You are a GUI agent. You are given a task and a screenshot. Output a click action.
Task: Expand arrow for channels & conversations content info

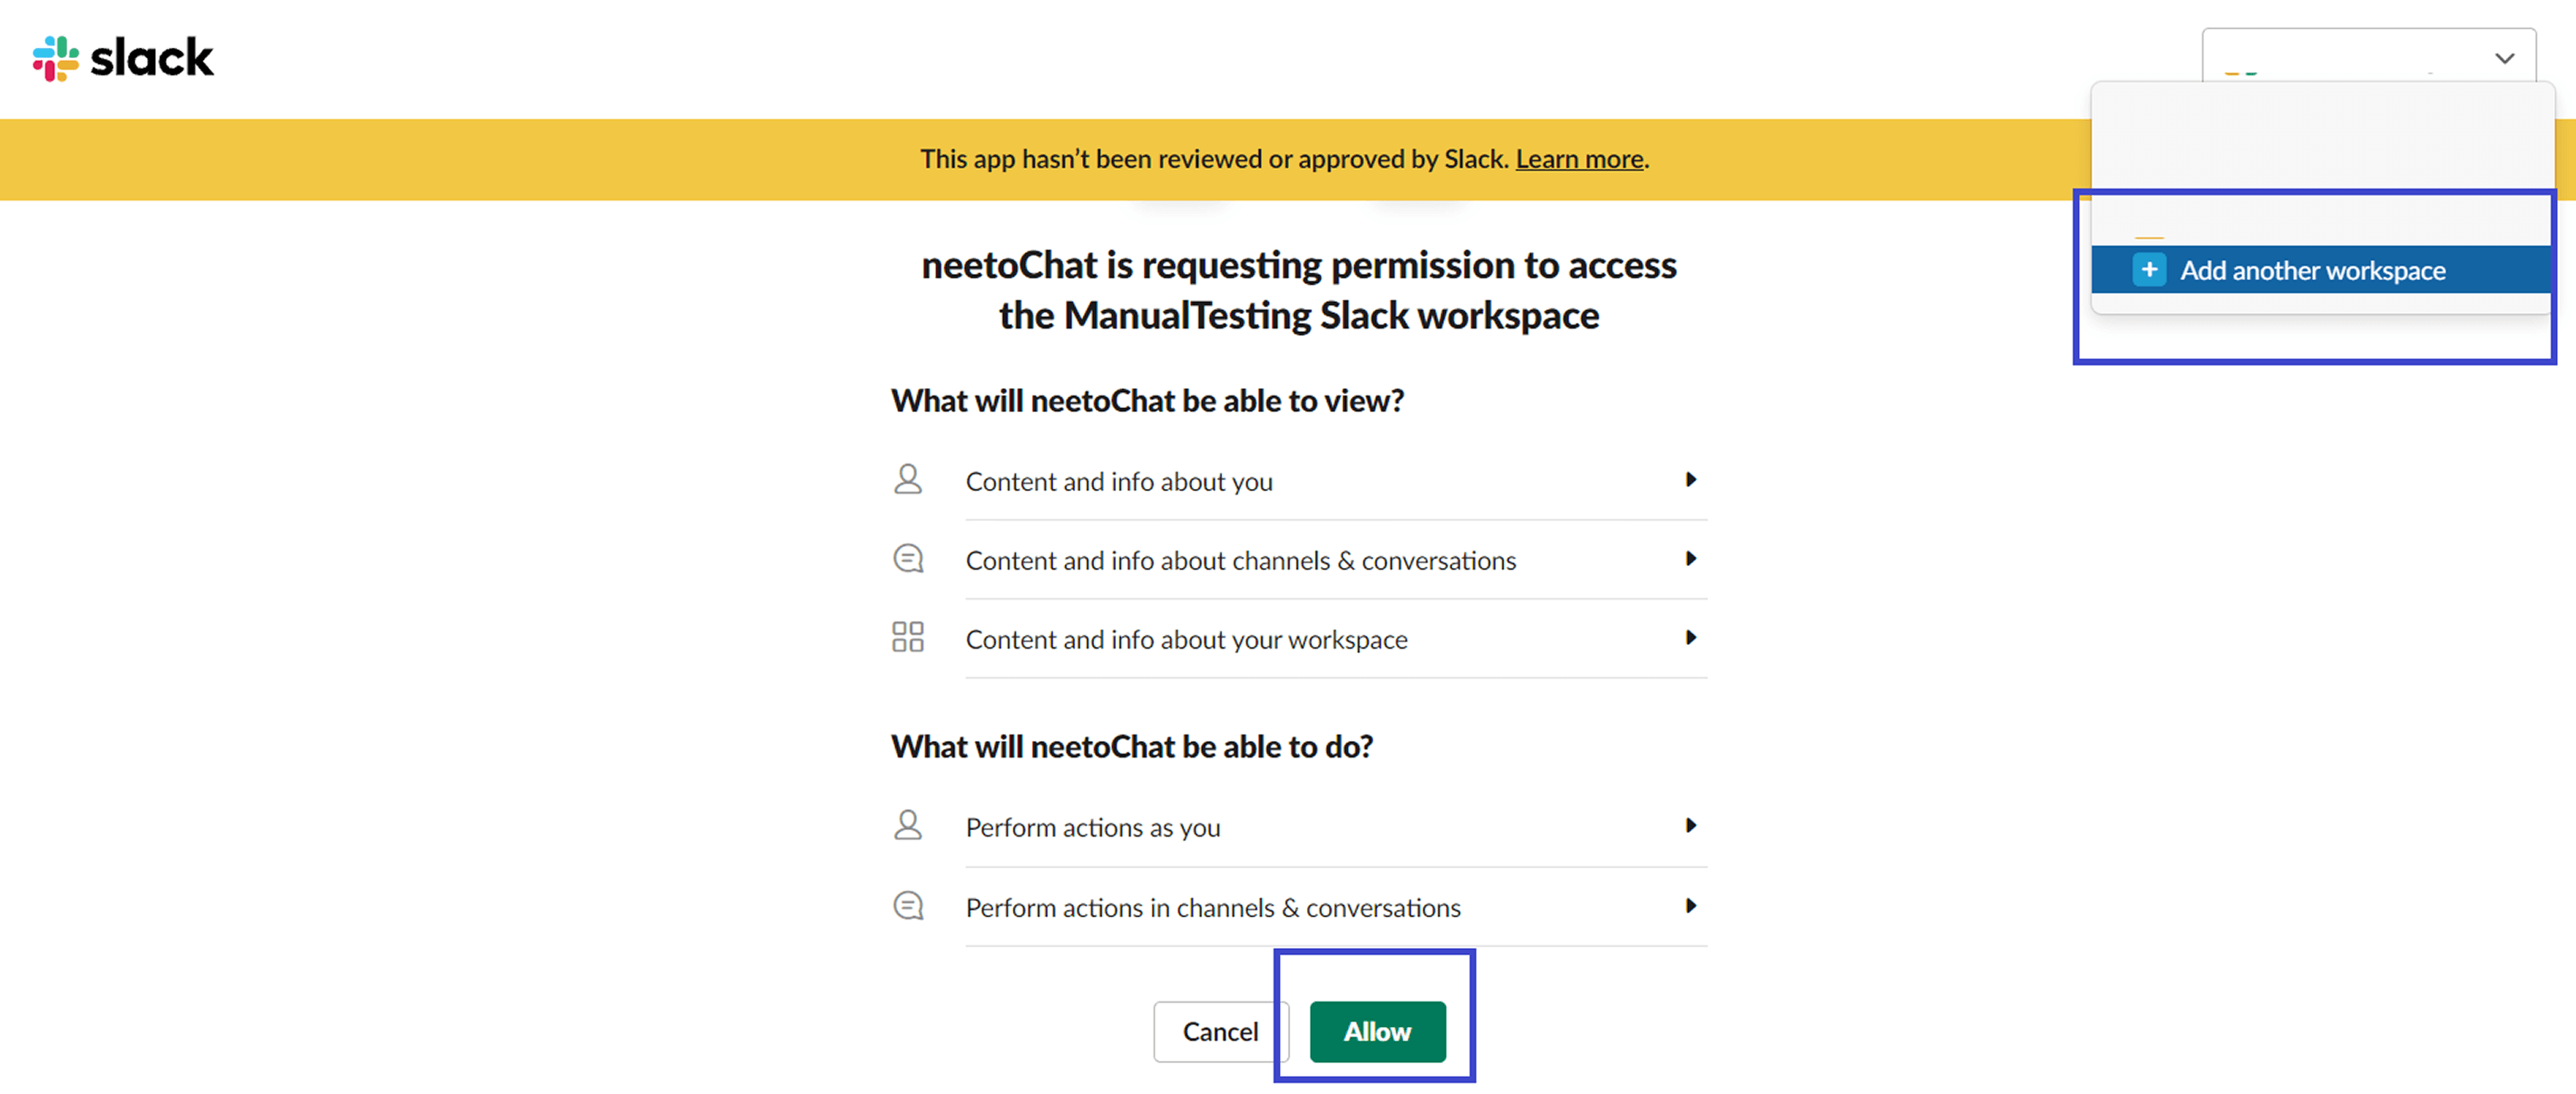pos(1690,559)
